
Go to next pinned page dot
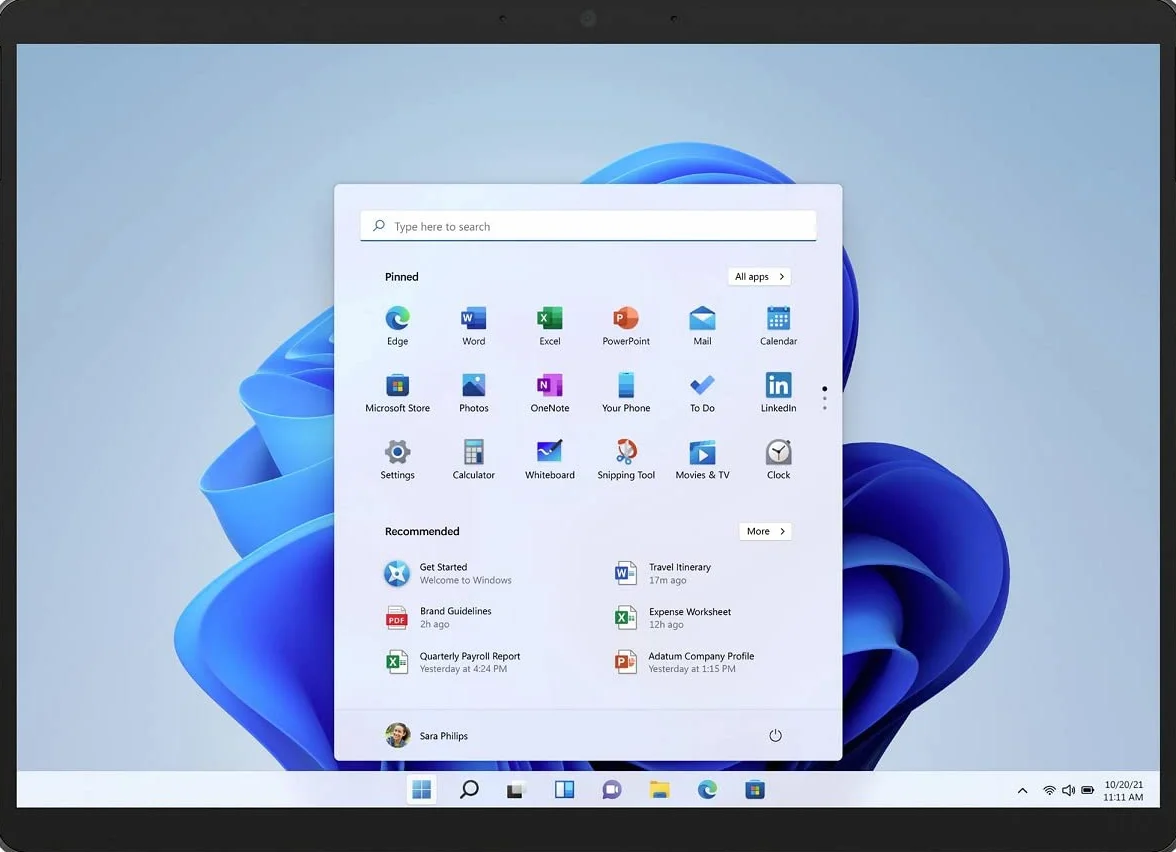(824, 398)
